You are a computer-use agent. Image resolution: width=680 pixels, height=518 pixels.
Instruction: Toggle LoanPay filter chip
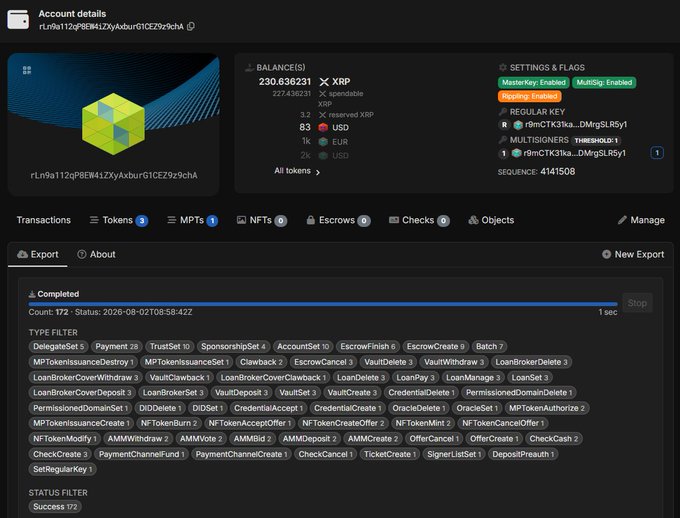click(415, 377)
